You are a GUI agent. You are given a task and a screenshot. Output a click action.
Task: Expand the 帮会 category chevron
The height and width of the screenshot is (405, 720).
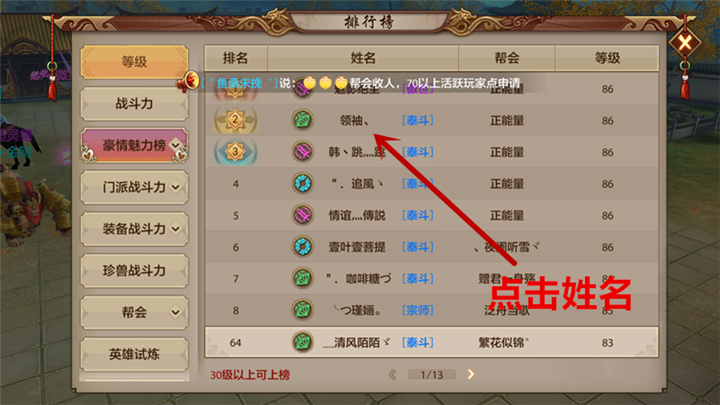coord(175,312)
